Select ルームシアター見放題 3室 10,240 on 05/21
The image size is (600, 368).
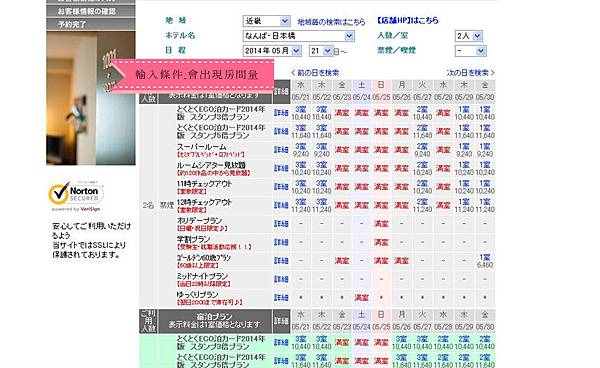(301, 168)
